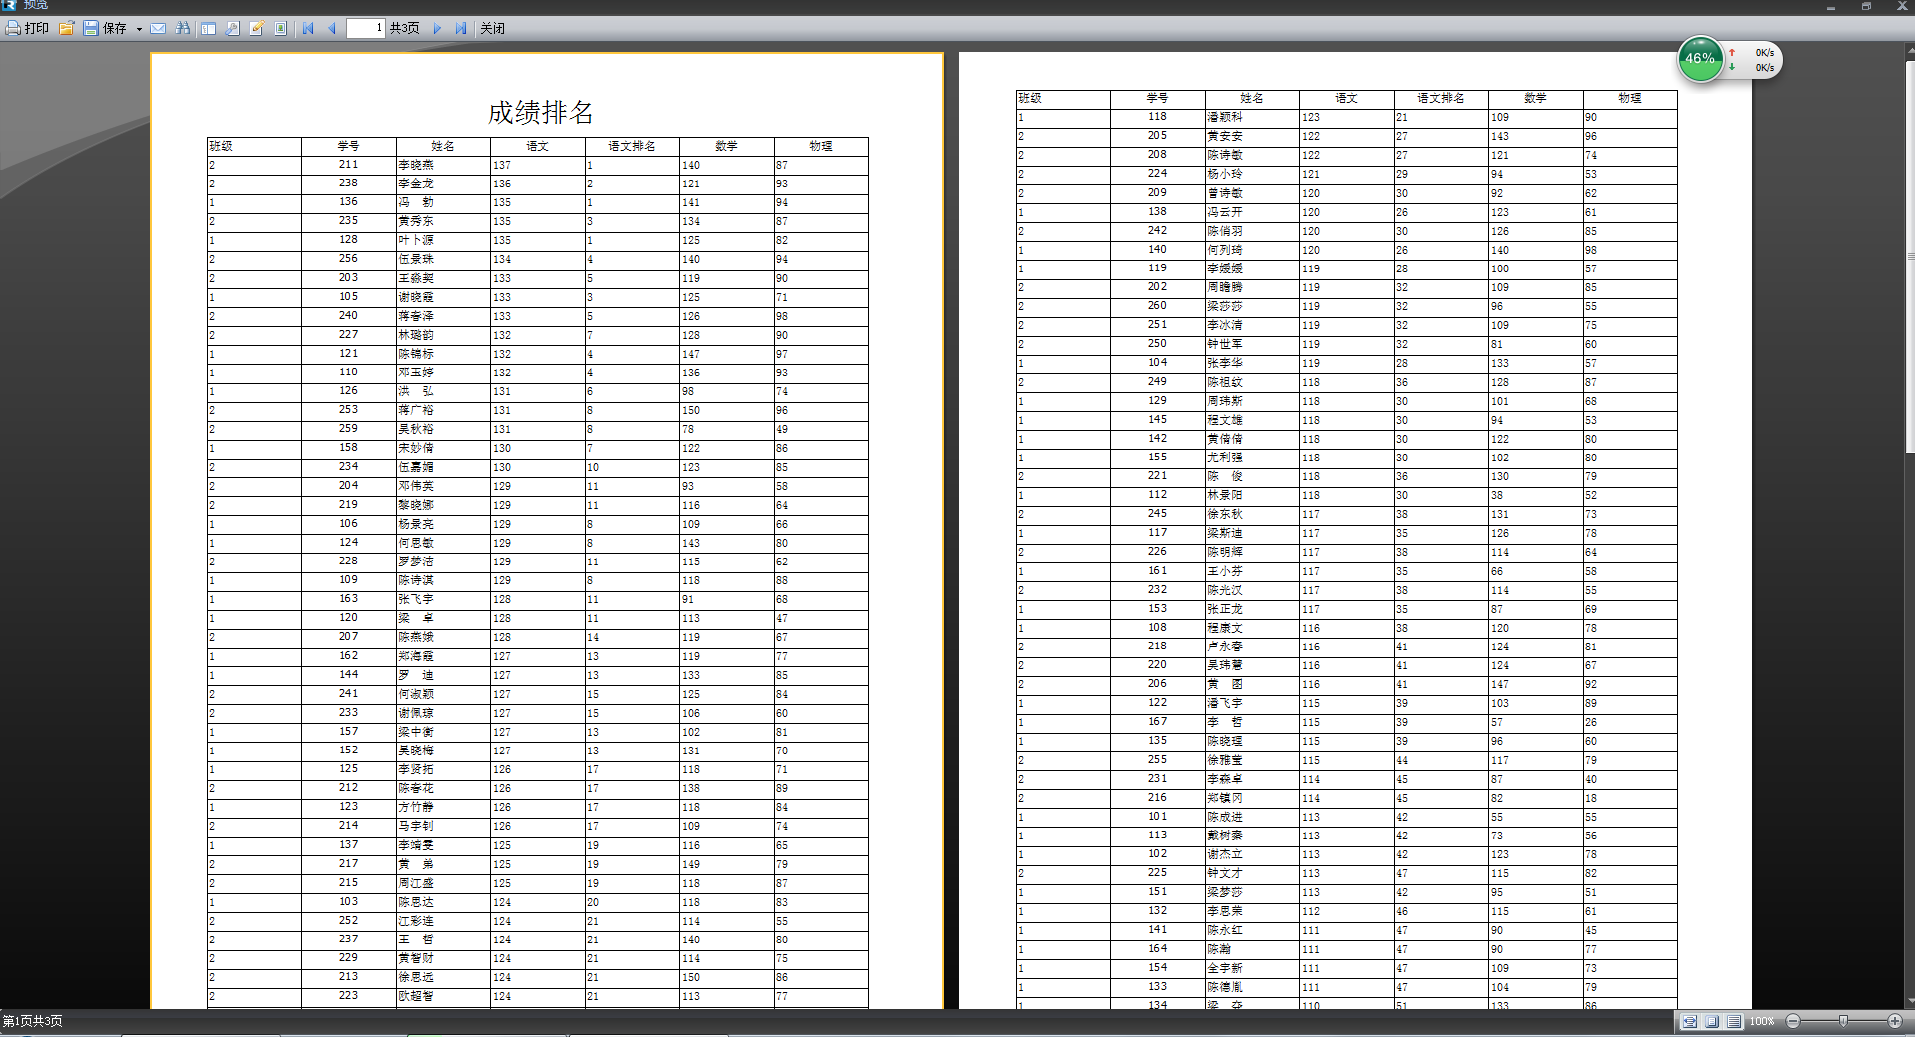Click the full screen page icon

point(281,28)
